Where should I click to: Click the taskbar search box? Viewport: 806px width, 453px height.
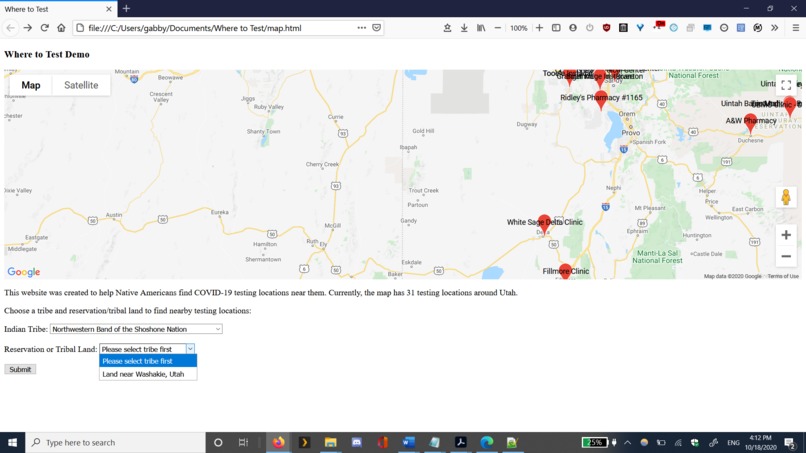115,442
